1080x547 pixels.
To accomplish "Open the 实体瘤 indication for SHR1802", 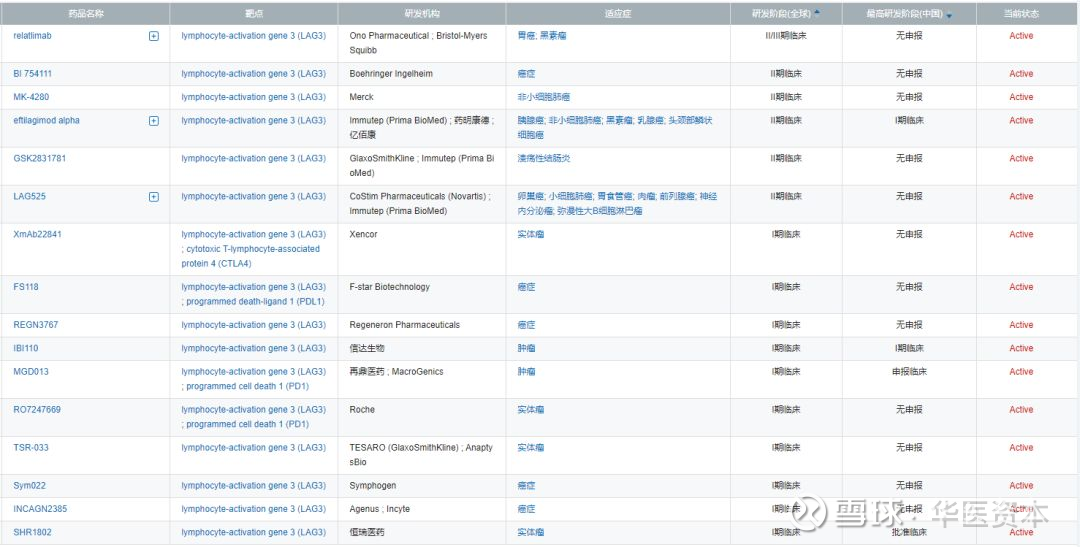I will 530,533.
